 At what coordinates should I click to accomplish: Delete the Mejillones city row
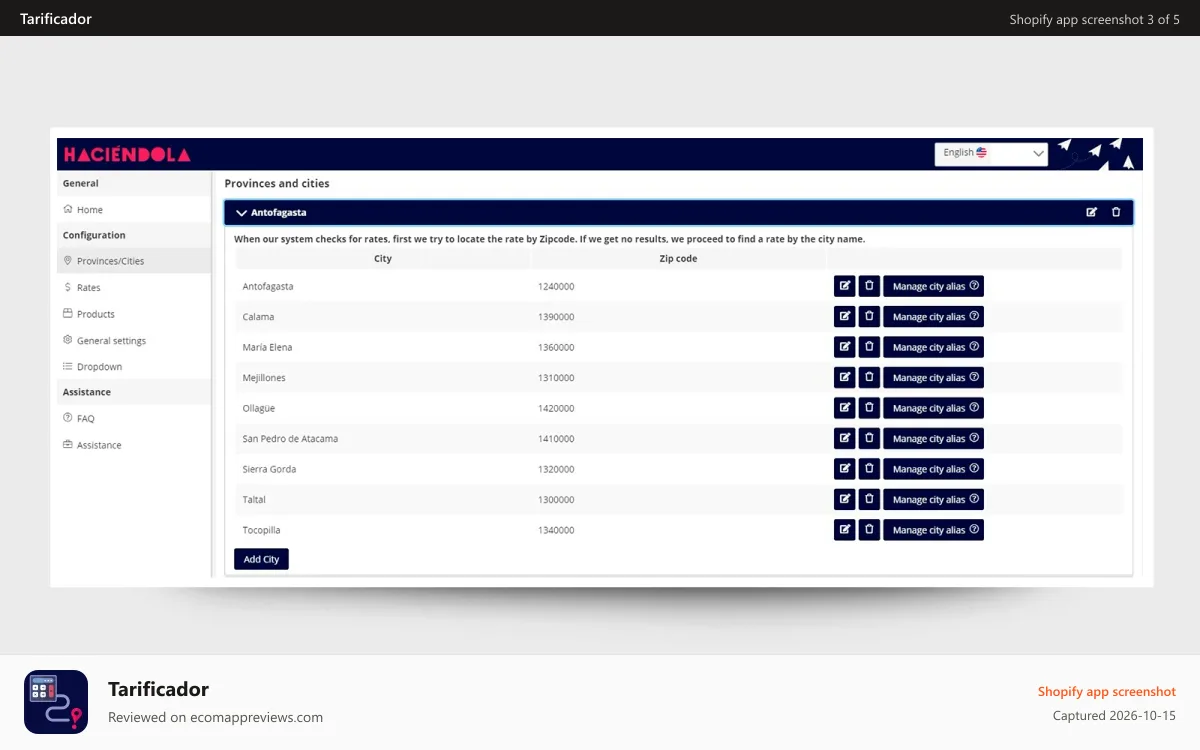coord(870,378)
